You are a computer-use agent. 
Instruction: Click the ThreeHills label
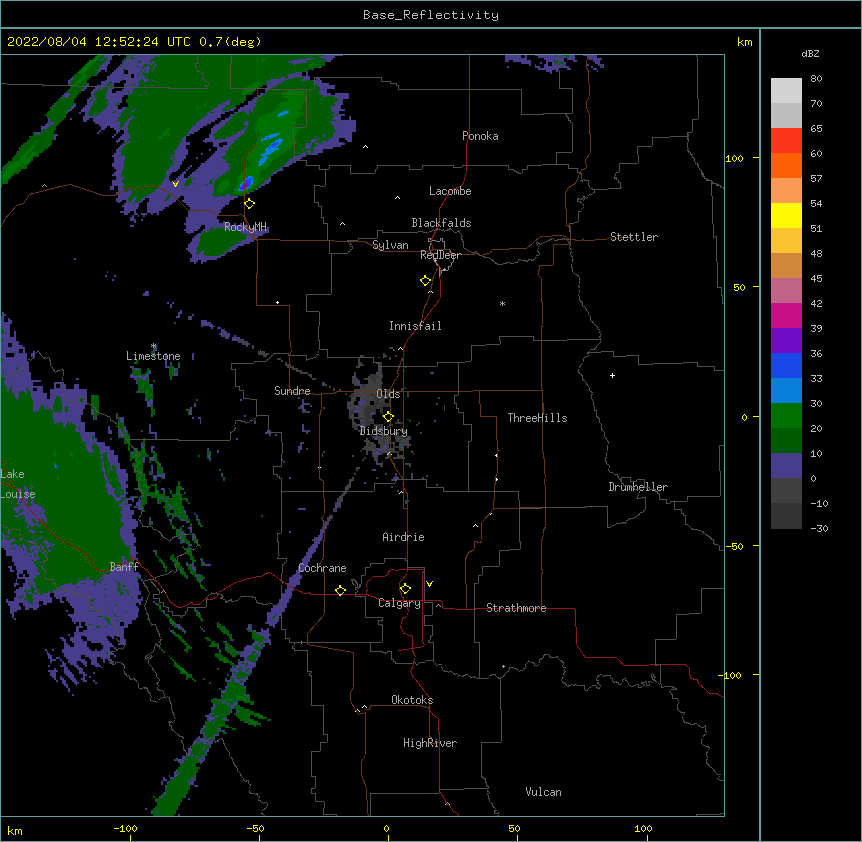537,418
